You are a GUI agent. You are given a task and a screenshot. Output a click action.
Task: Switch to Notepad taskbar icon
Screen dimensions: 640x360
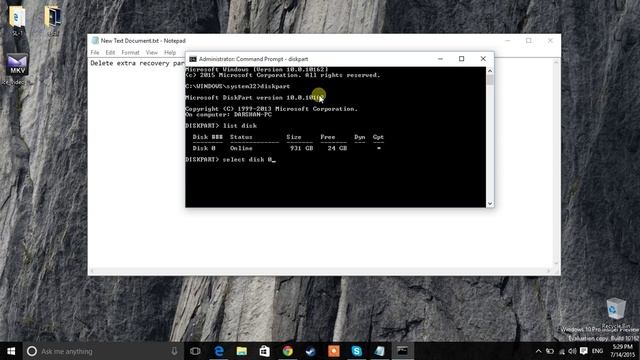(380, 351)
